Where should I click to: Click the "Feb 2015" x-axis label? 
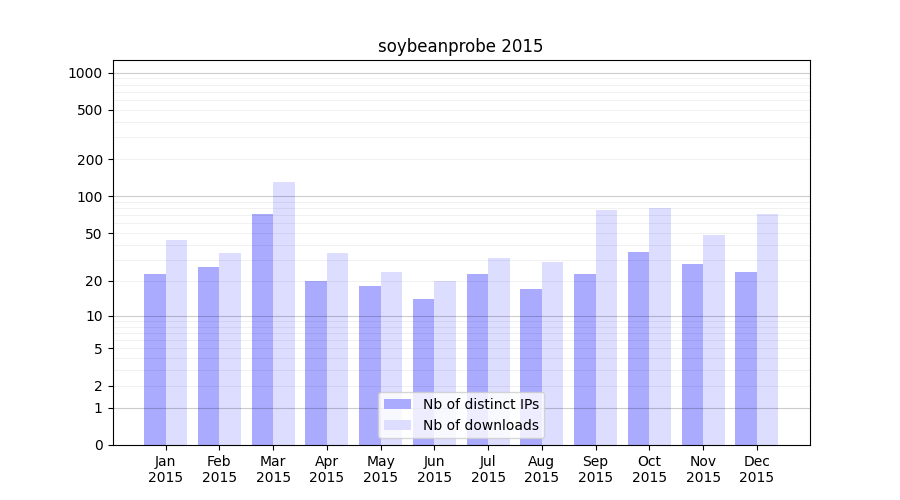[219, 469]
